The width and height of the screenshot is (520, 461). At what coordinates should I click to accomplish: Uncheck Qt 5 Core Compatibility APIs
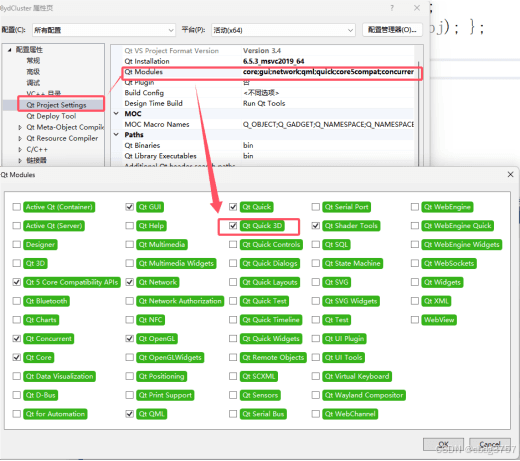coord(17,282)
